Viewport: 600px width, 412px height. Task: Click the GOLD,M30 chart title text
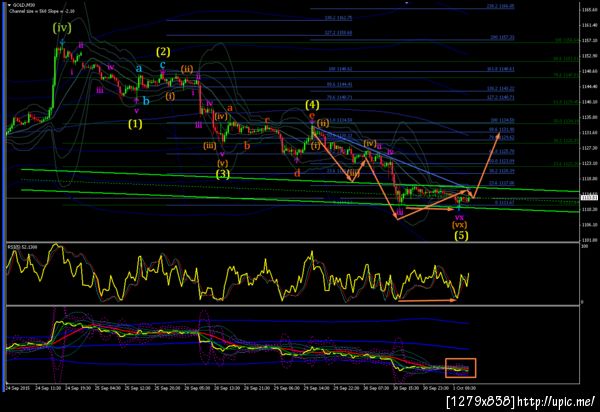point(23,5)
